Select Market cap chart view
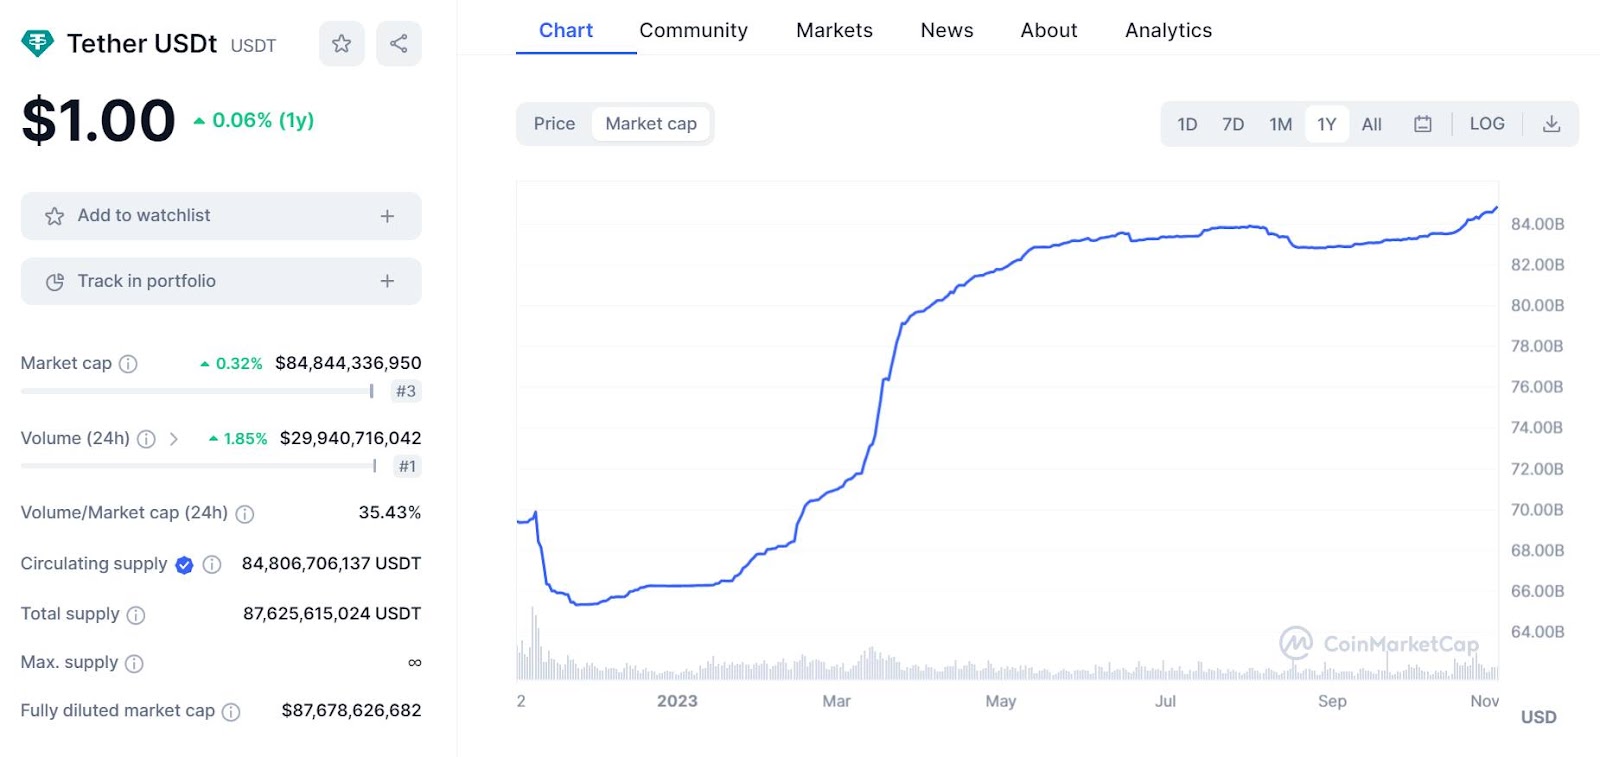Image resolution: width=1600 pixels, height=757 pixels. click(x=651, y=124)
